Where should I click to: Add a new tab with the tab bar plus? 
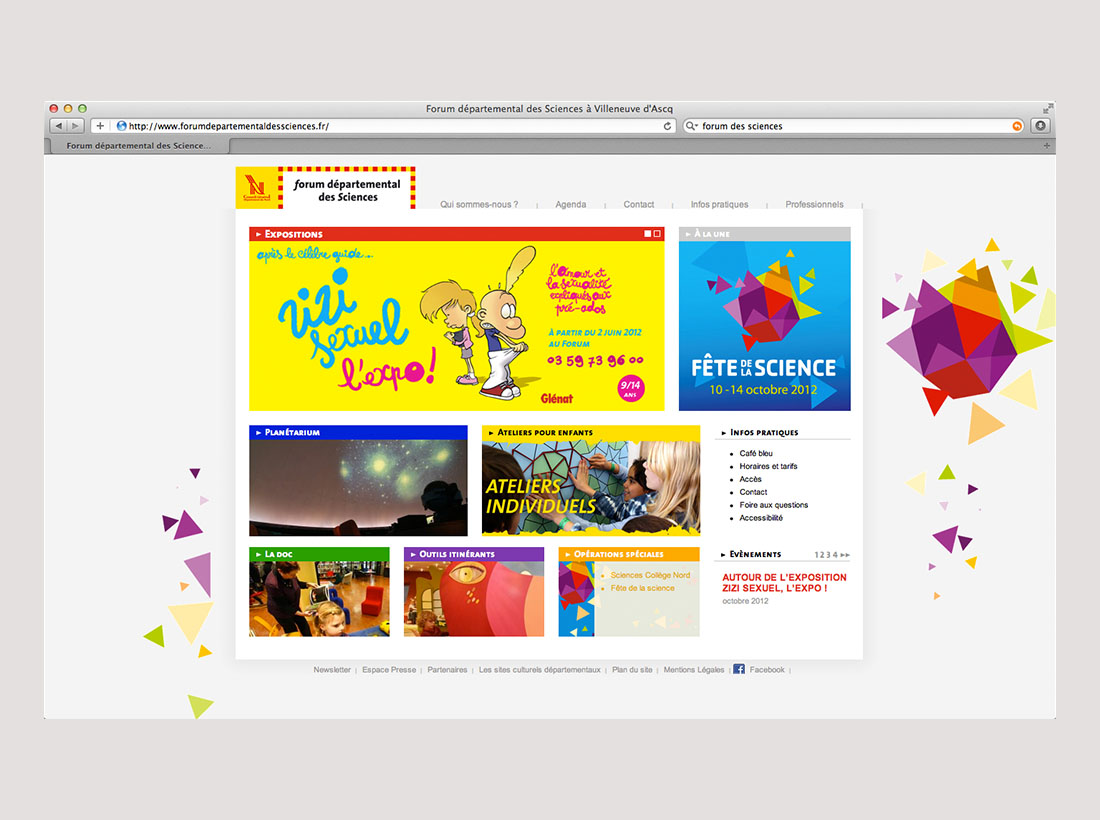click(x=1047, y=146)
